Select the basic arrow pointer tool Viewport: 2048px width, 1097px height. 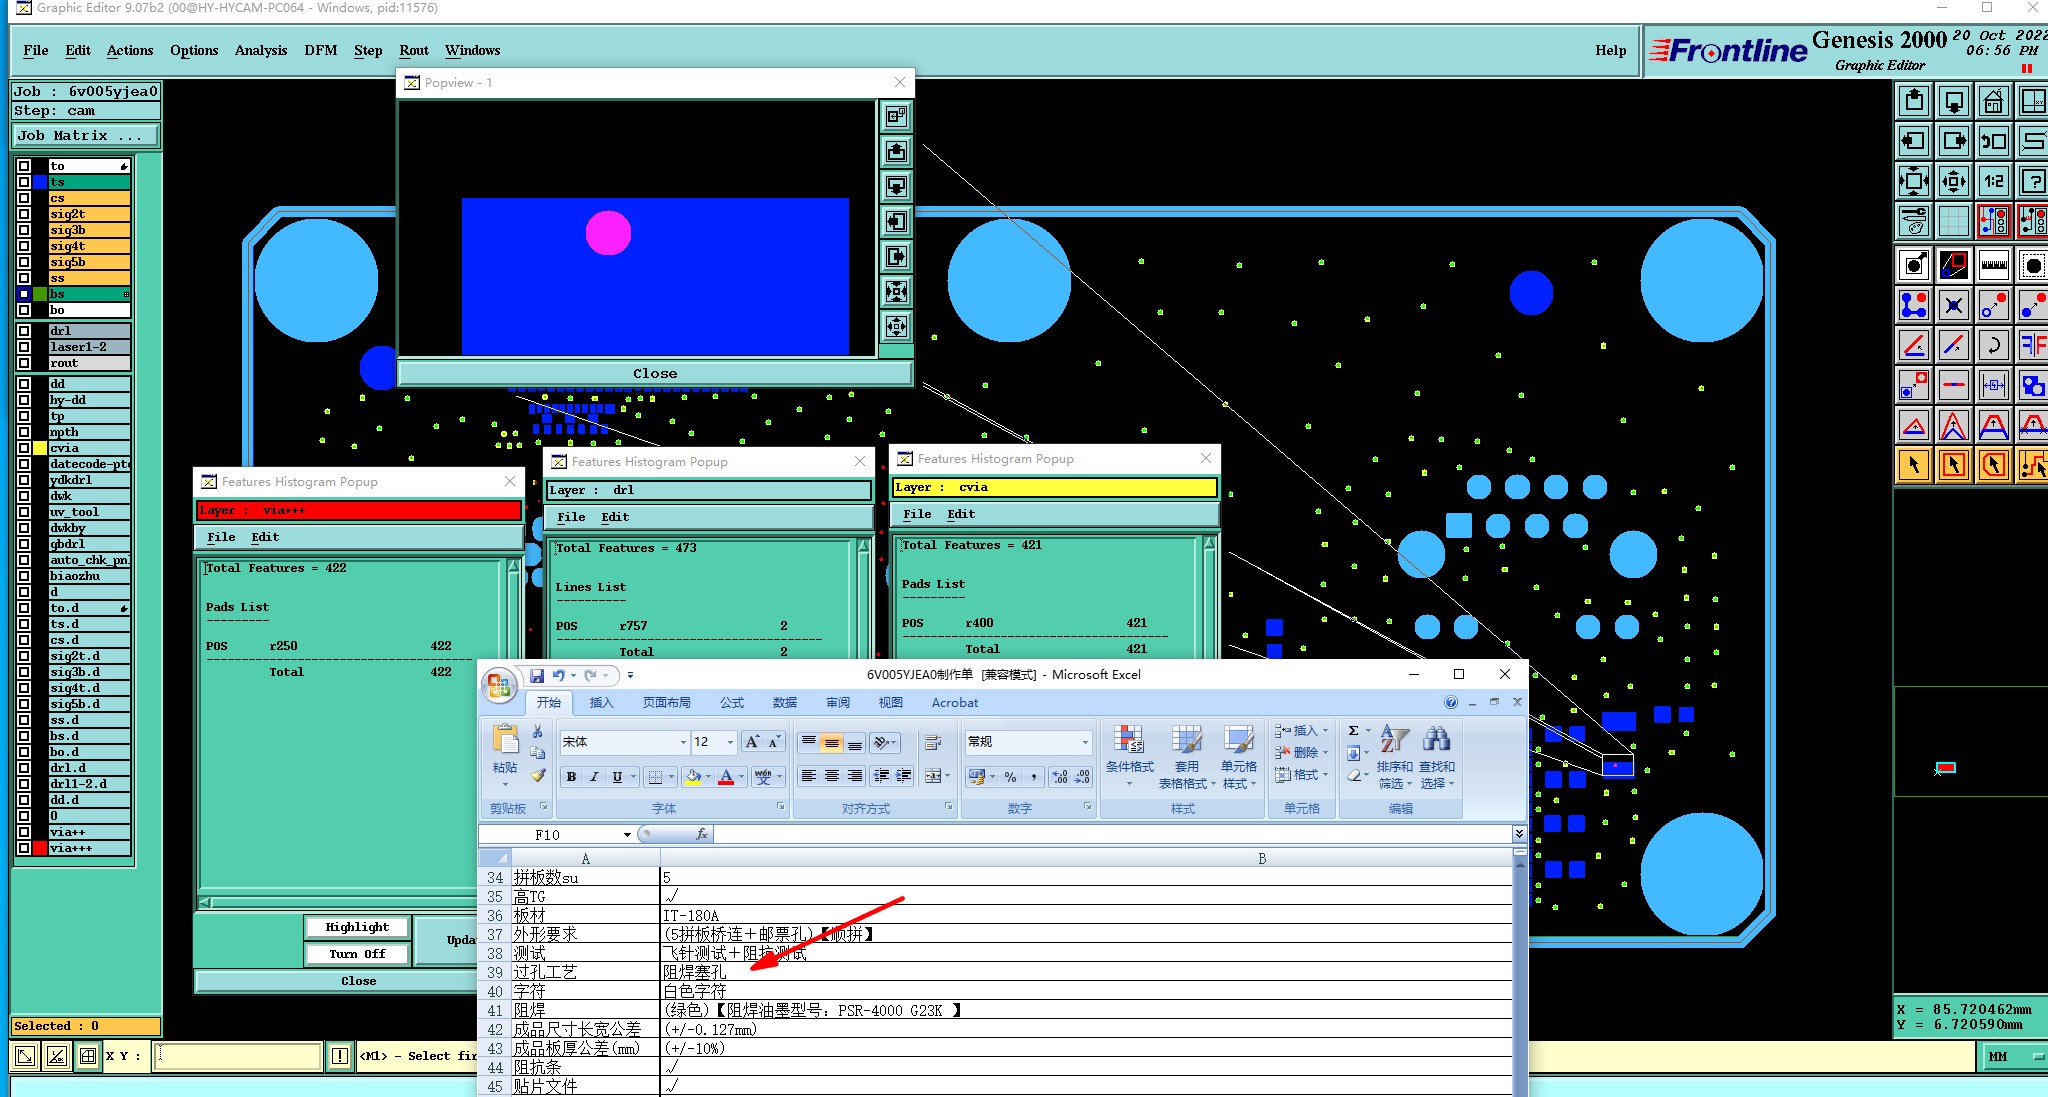coord(1913,465)
